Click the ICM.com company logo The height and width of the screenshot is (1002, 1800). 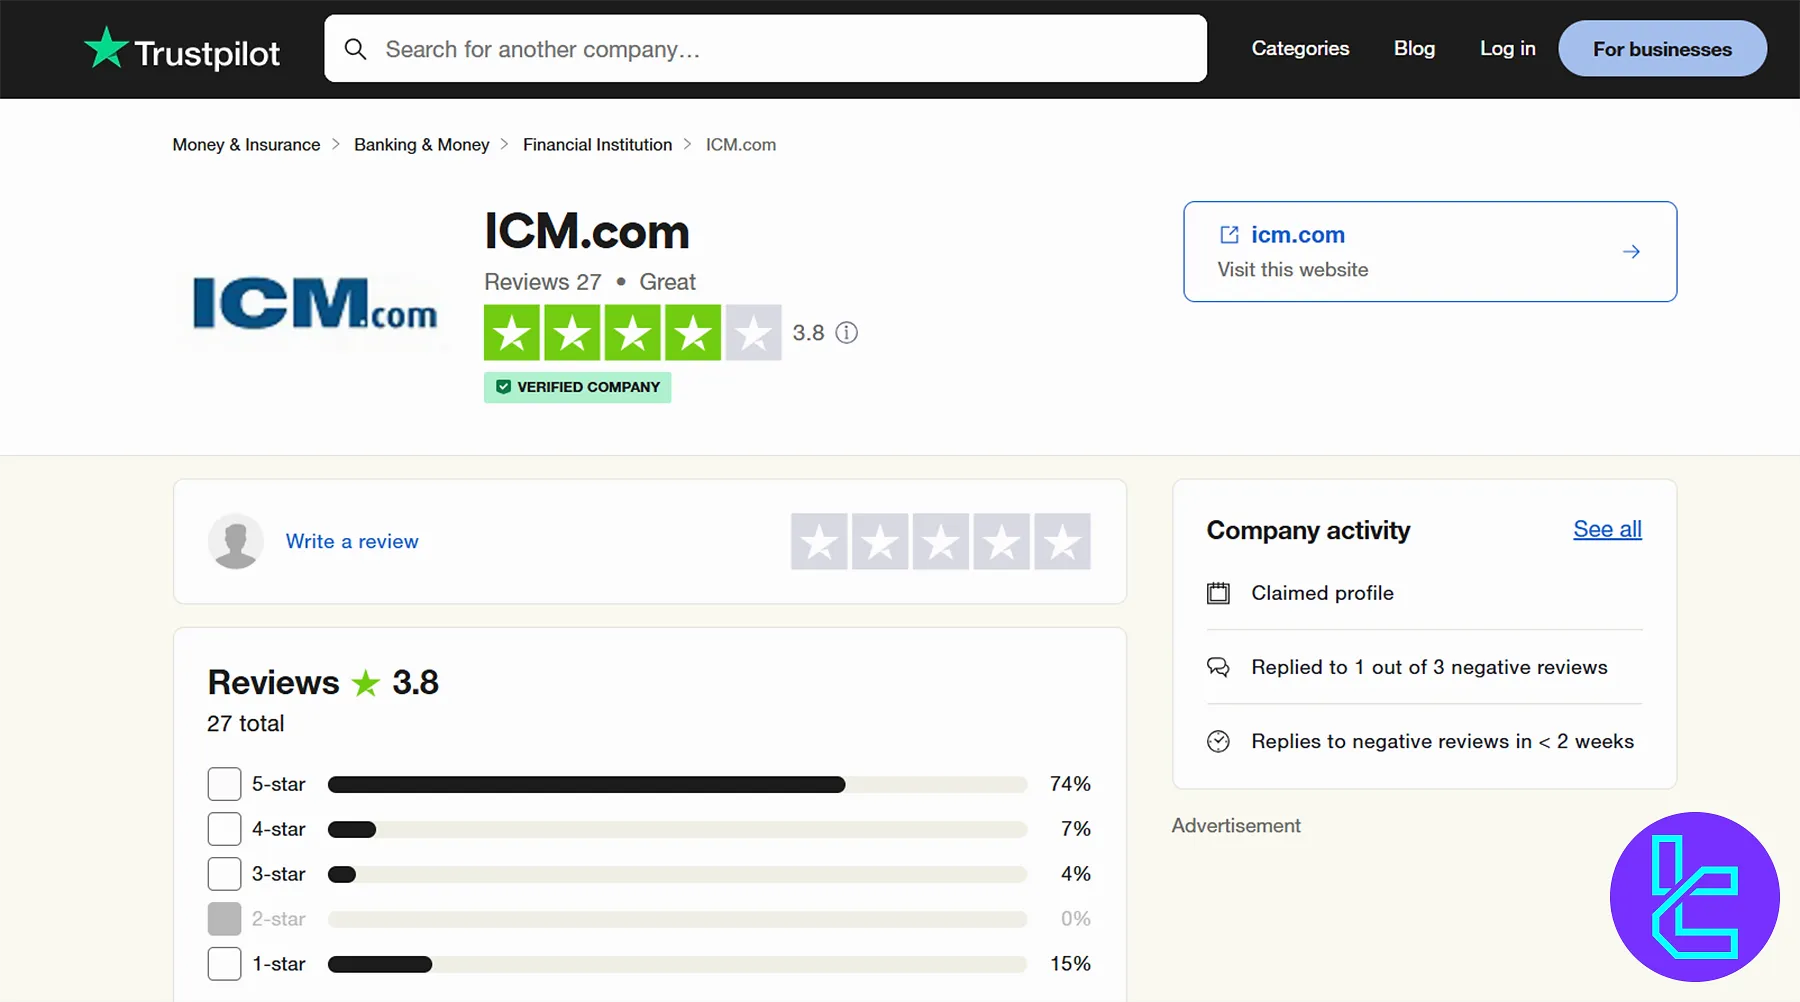tap(314, 303)
